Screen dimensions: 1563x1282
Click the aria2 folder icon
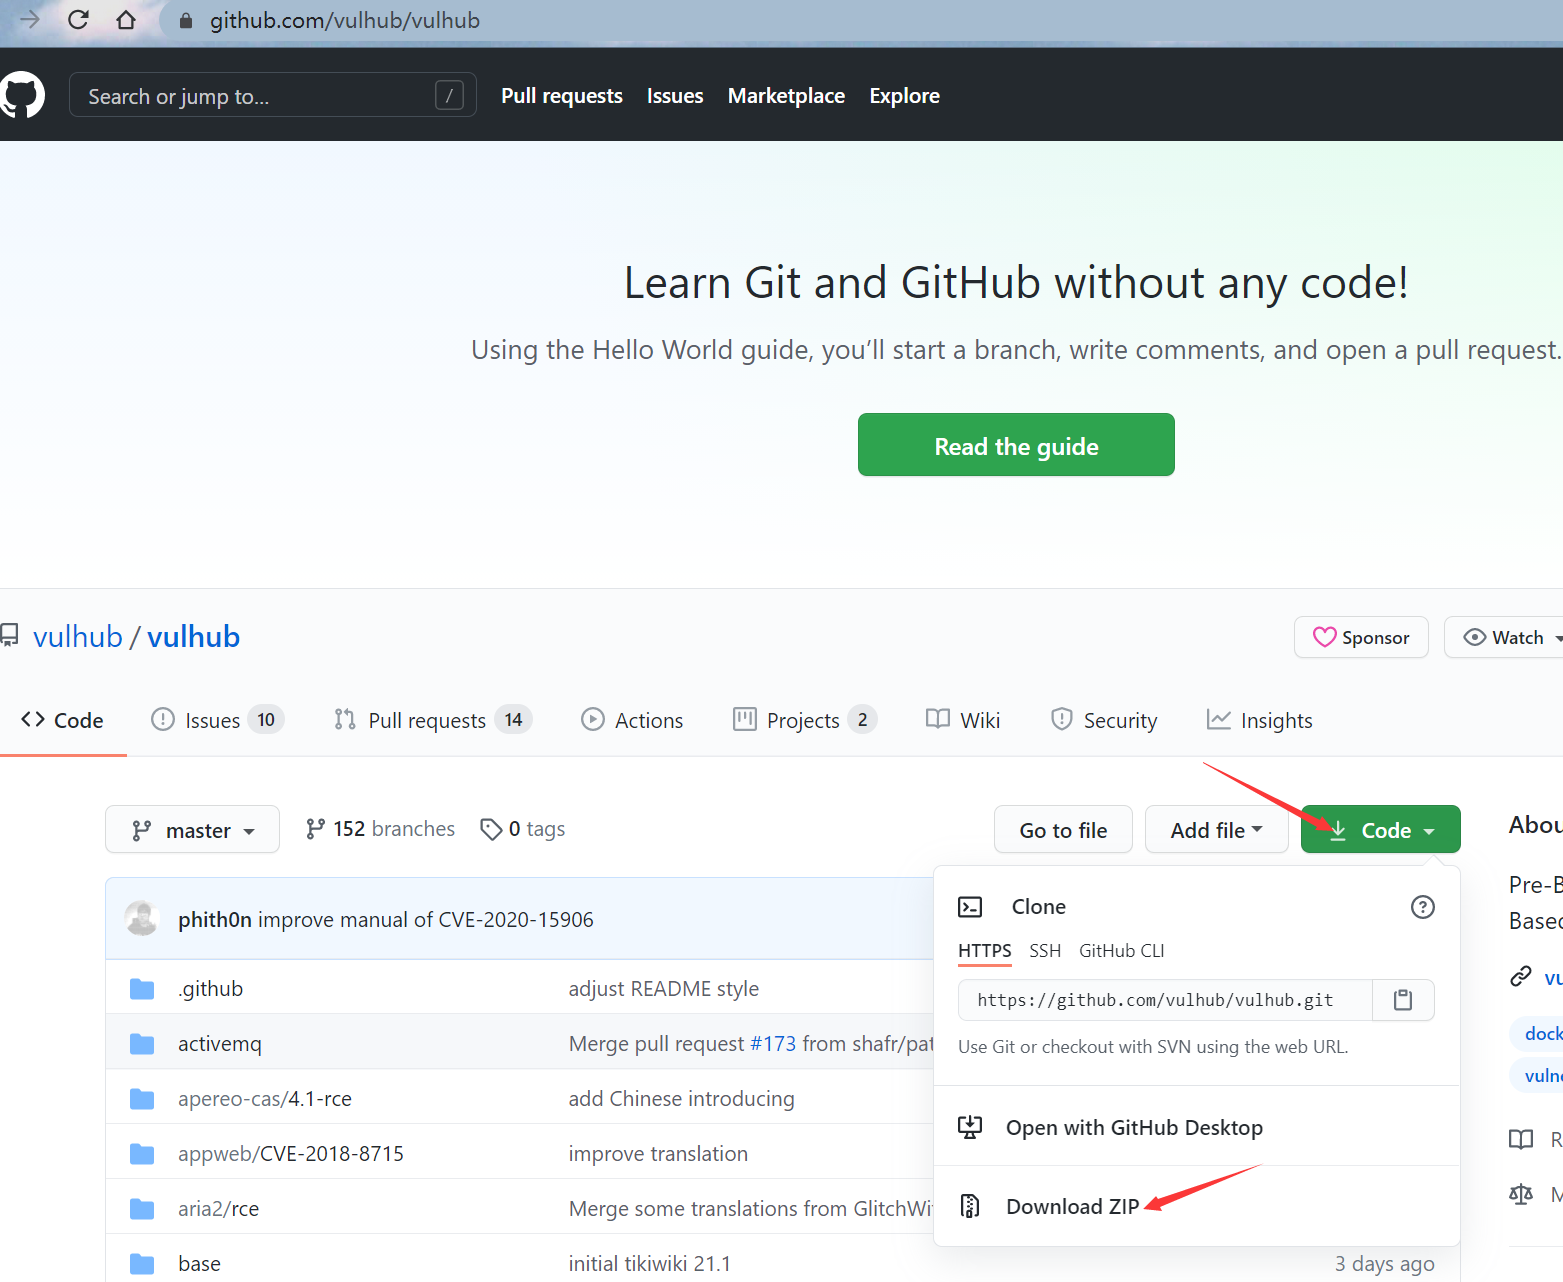coord(142,1209)
